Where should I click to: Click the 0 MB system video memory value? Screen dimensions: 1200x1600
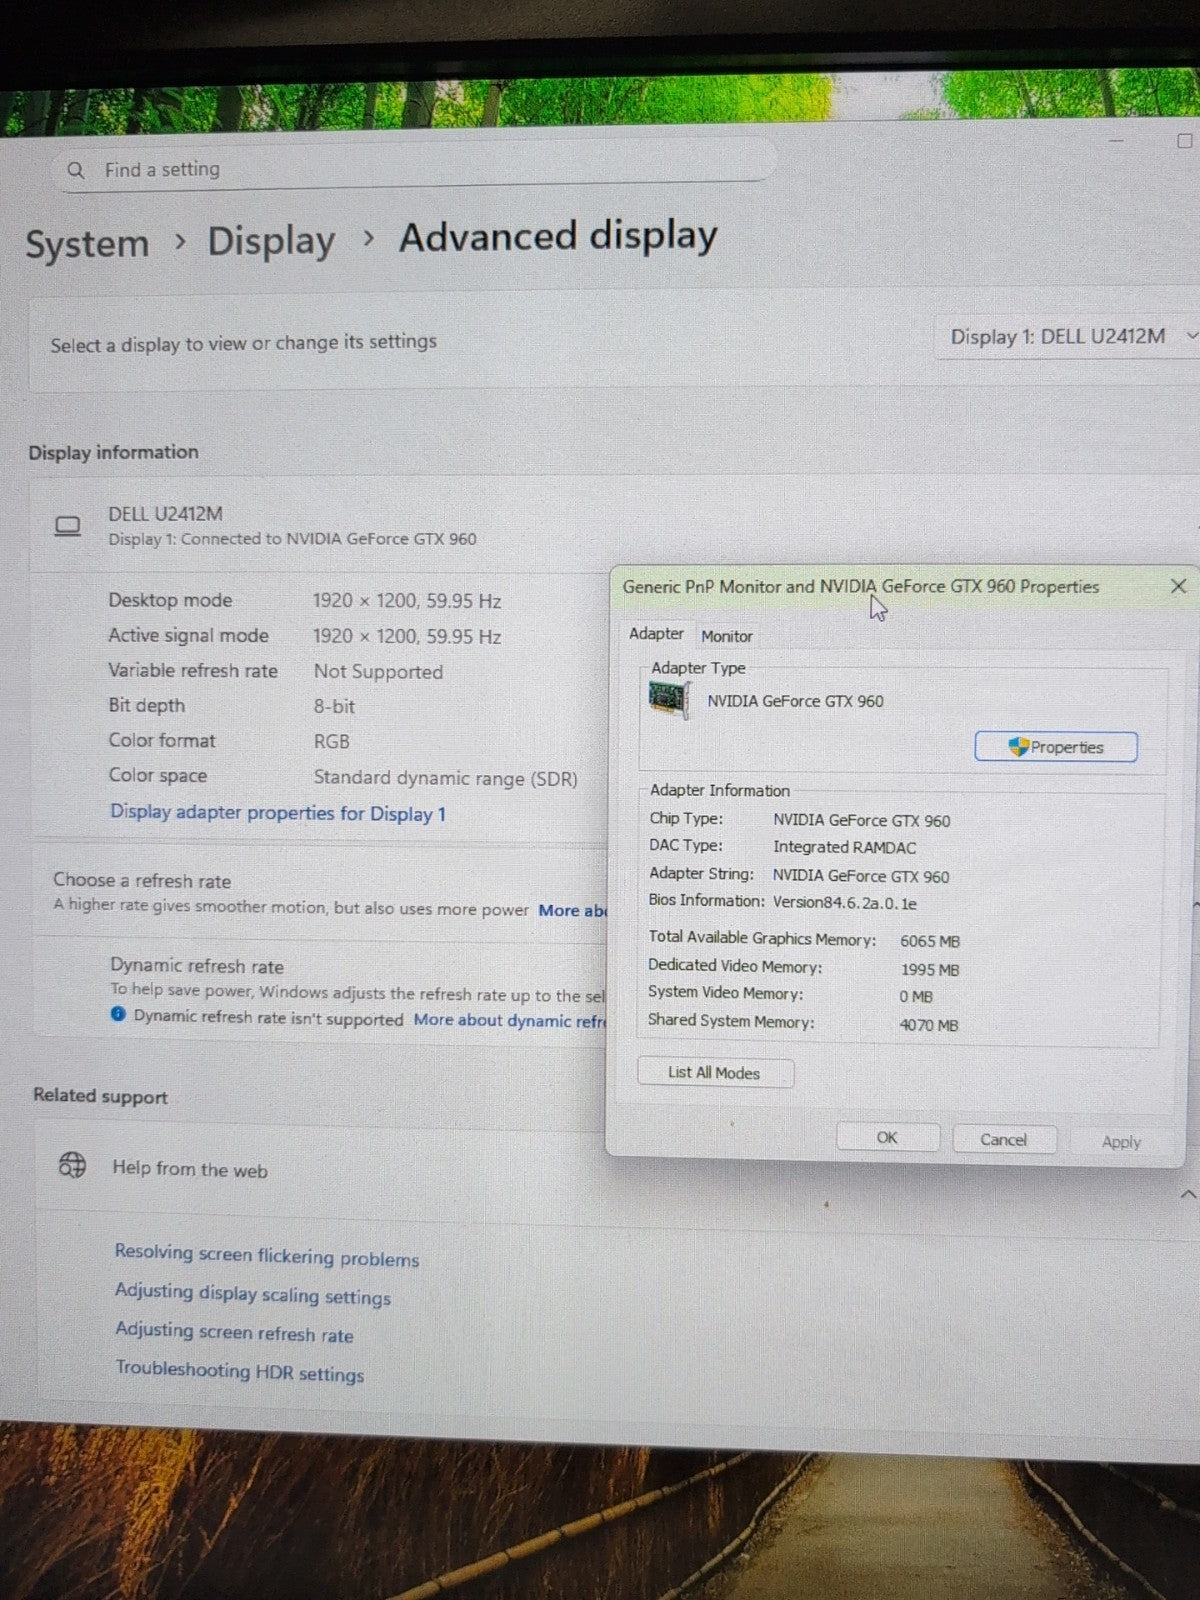tap(916, 997)
